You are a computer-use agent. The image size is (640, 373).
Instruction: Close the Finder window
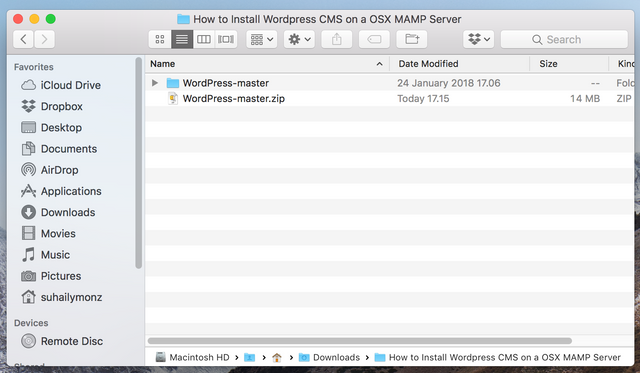point(18,19)
